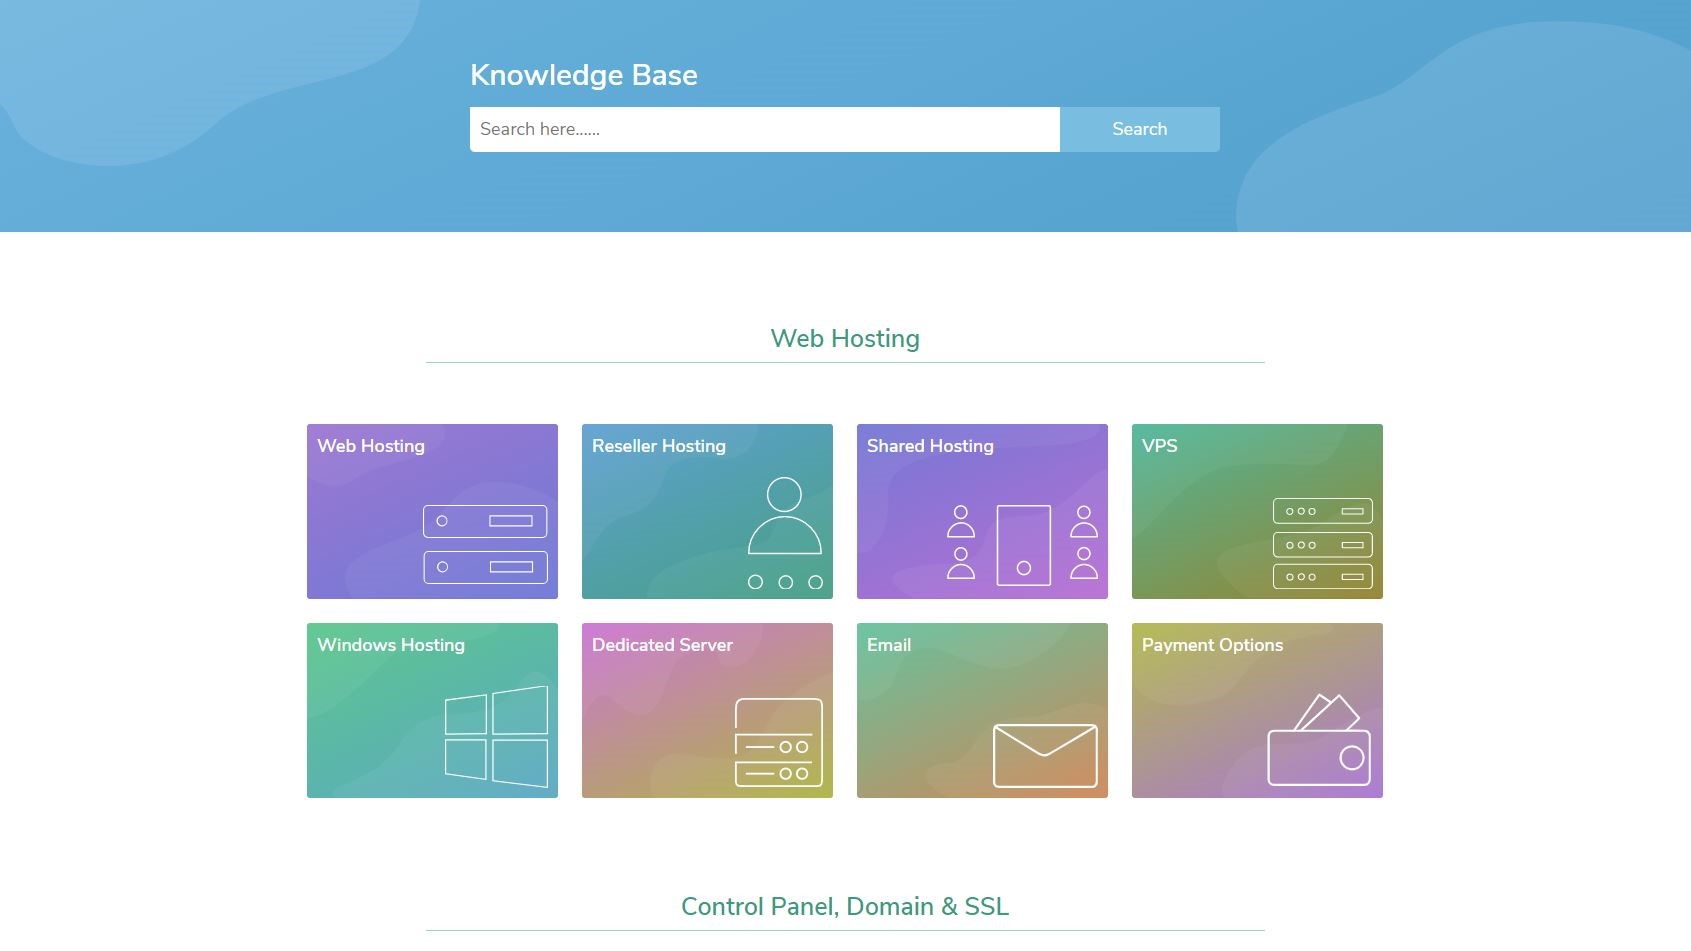Screen dimensions: 1691x951
Task: Click the wallet icon in Payment Options
Action: click(x=1319, y=740)
